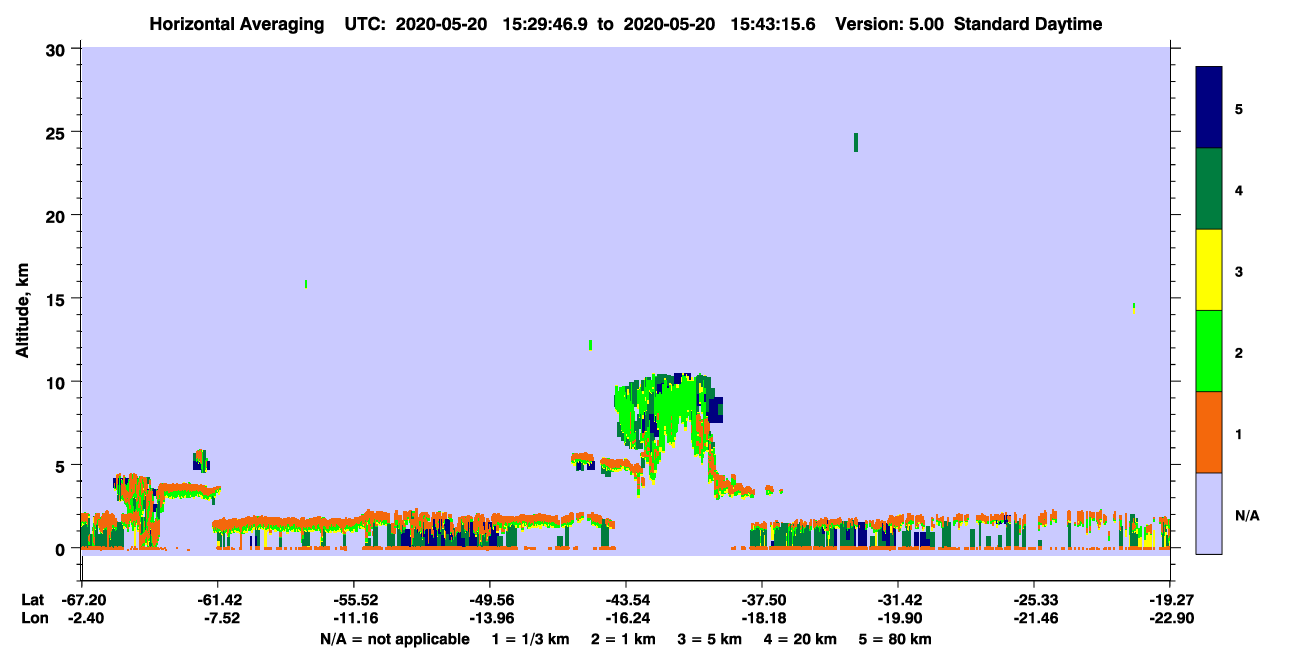This screenshot has width=1300, height=667.
Task: Click legend note 'N/A = not applicable'
Action: 394,639
